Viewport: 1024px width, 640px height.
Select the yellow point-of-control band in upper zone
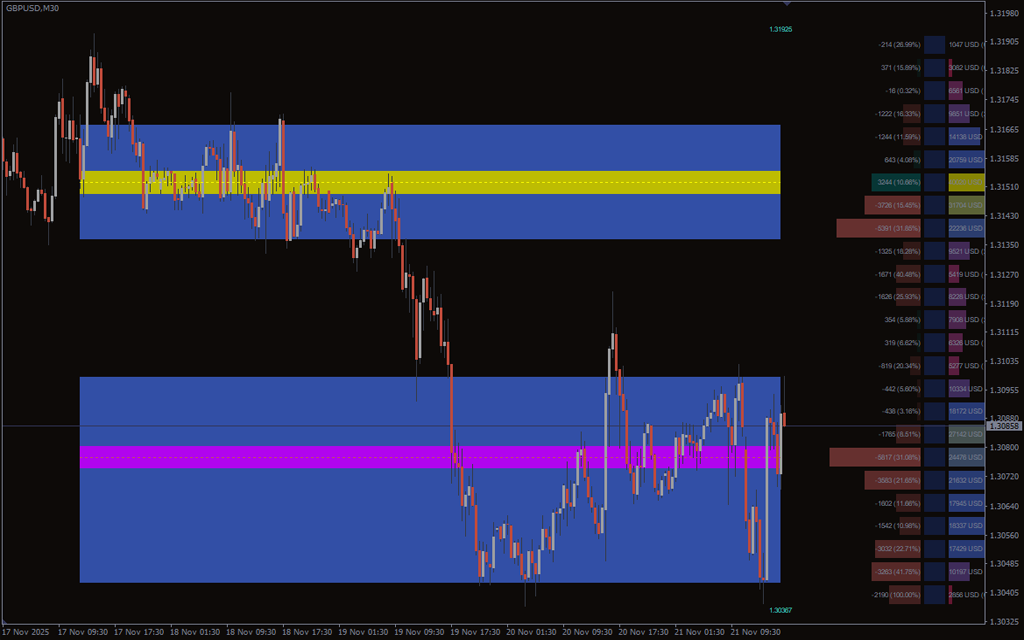(430, 182)
